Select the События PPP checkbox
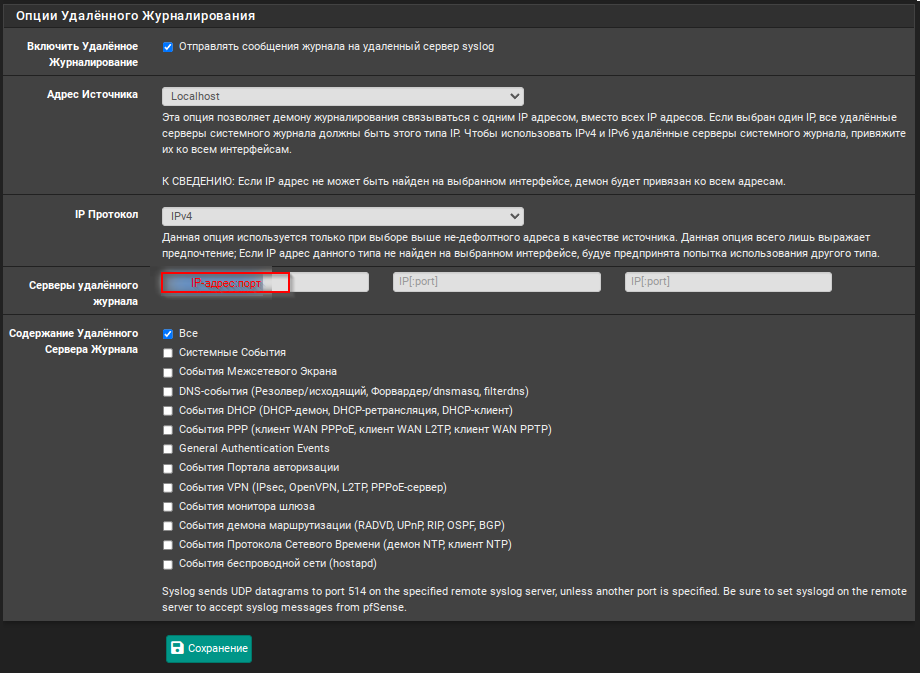The image size is (920, 673). click(x=168, y=430)
